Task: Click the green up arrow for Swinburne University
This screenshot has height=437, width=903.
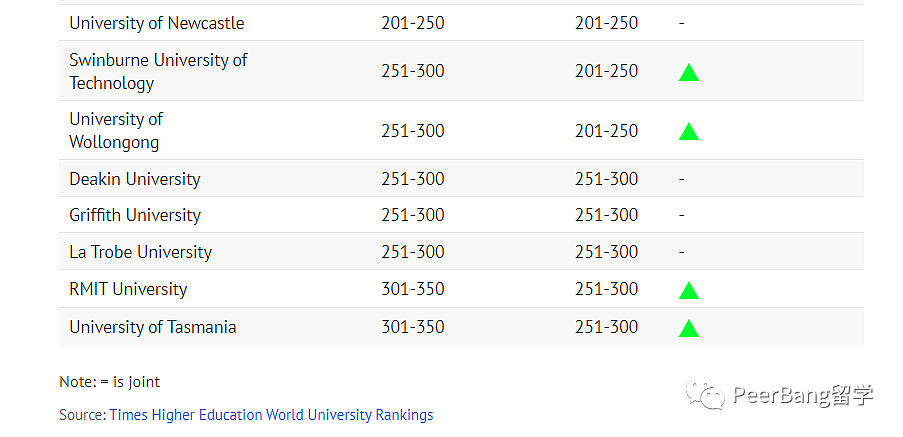Action: 689,73
